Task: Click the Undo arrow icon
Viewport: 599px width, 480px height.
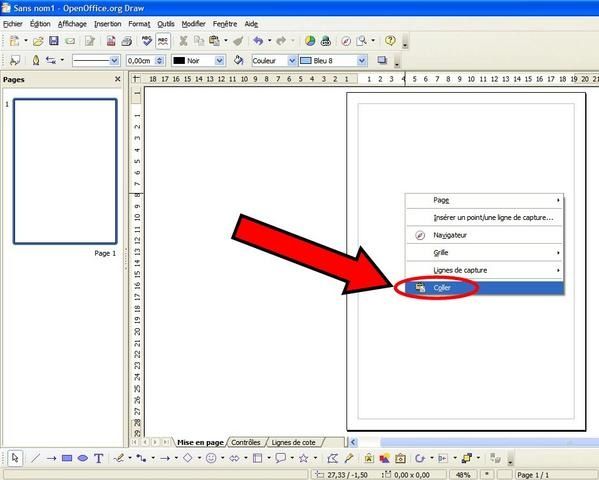Action: coord(258,41)
